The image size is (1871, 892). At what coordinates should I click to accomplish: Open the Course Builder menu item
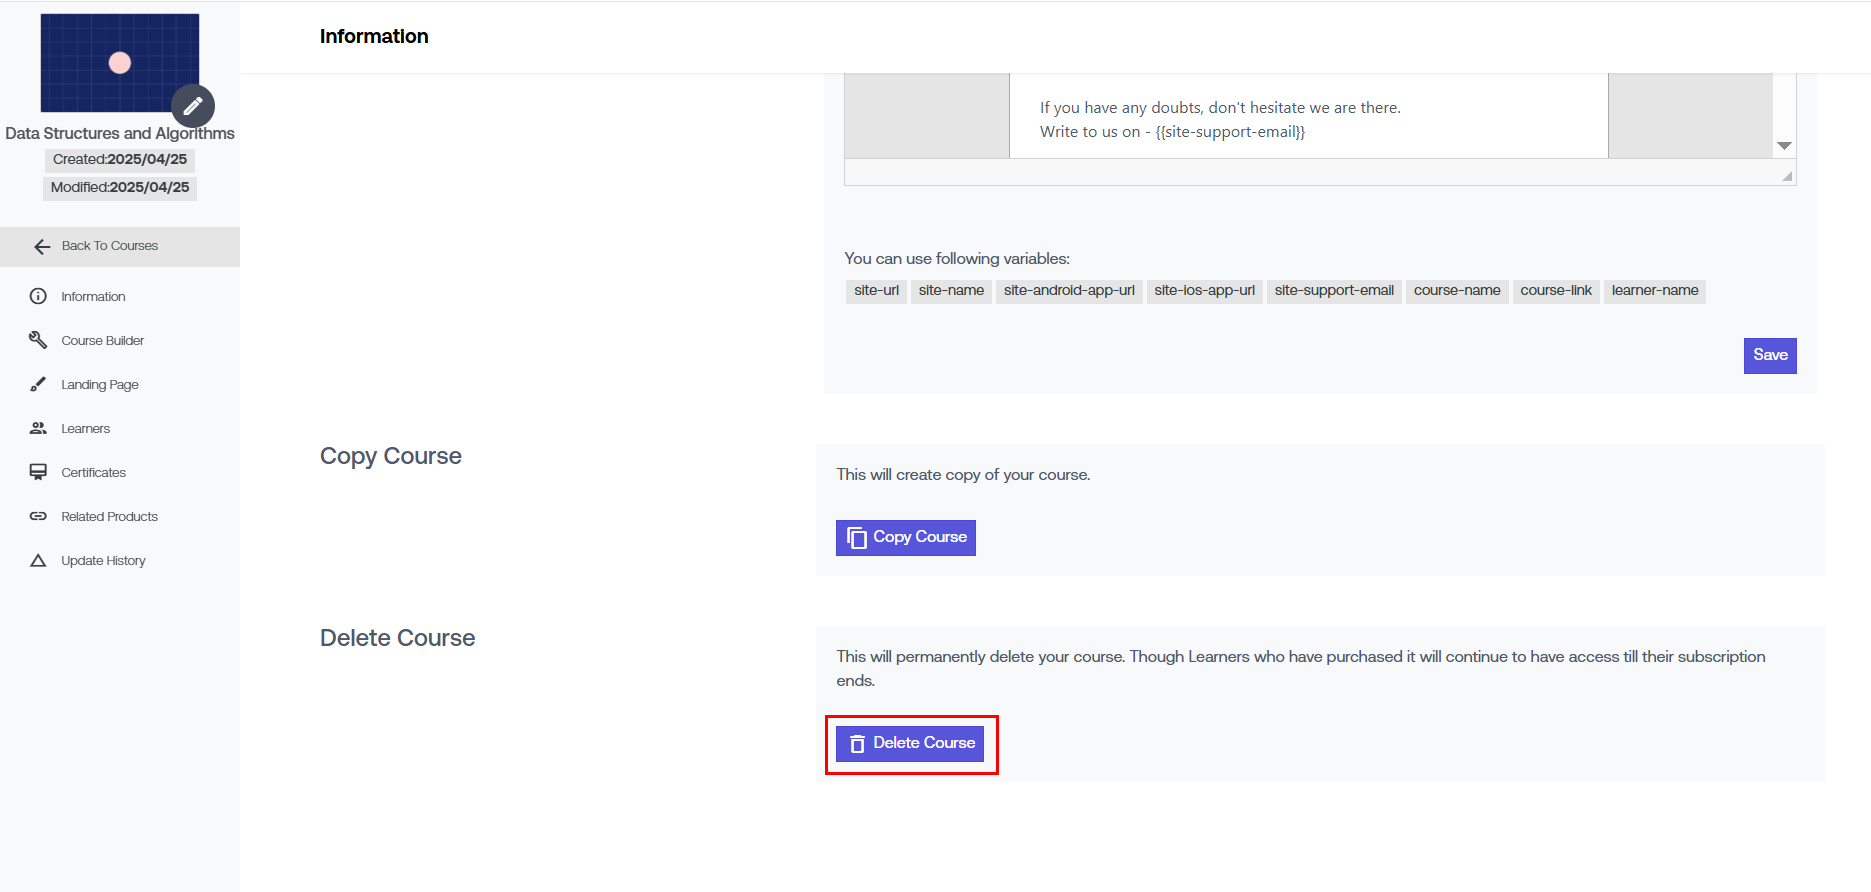[102, 340]
